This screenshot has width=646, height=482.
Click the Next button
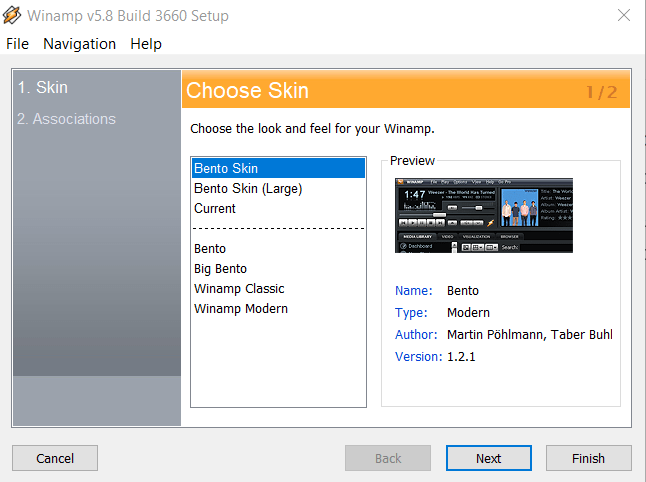click(489, 458)
